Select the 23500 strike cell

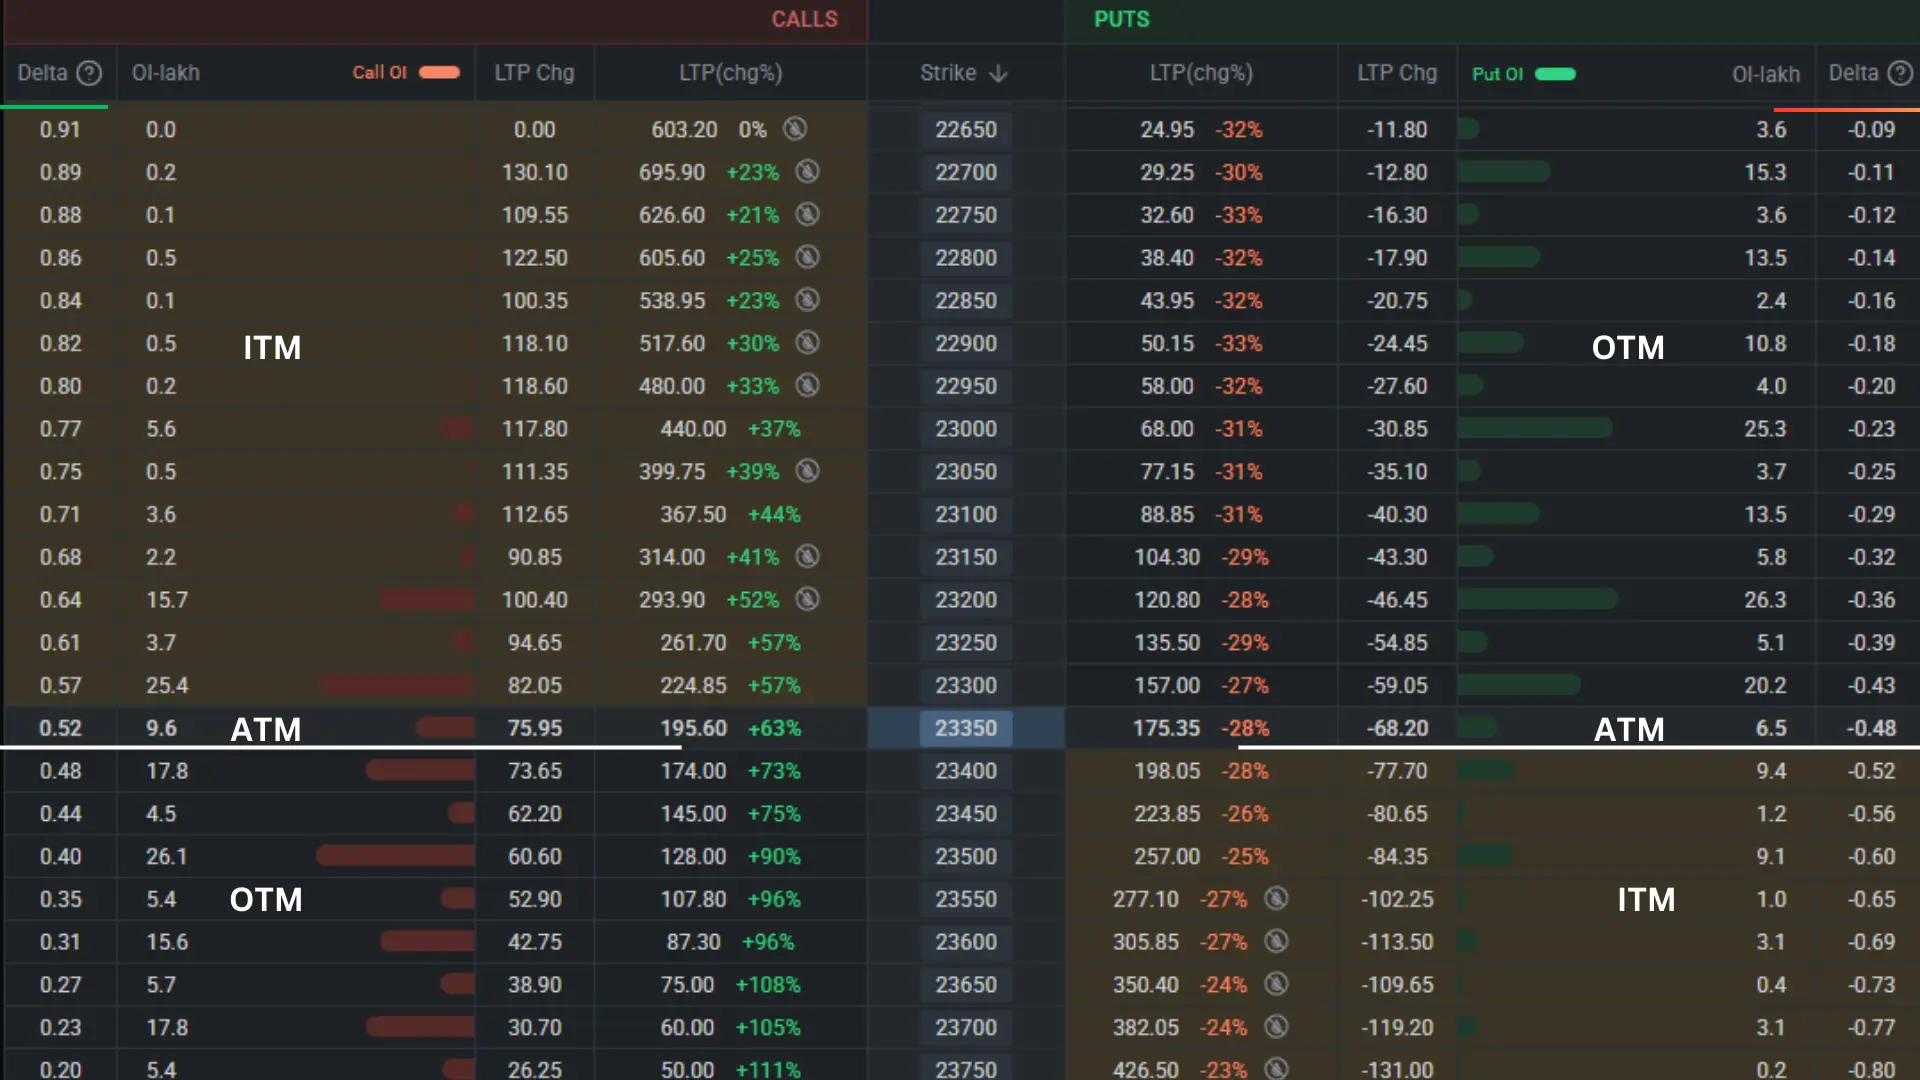point(966,856)
